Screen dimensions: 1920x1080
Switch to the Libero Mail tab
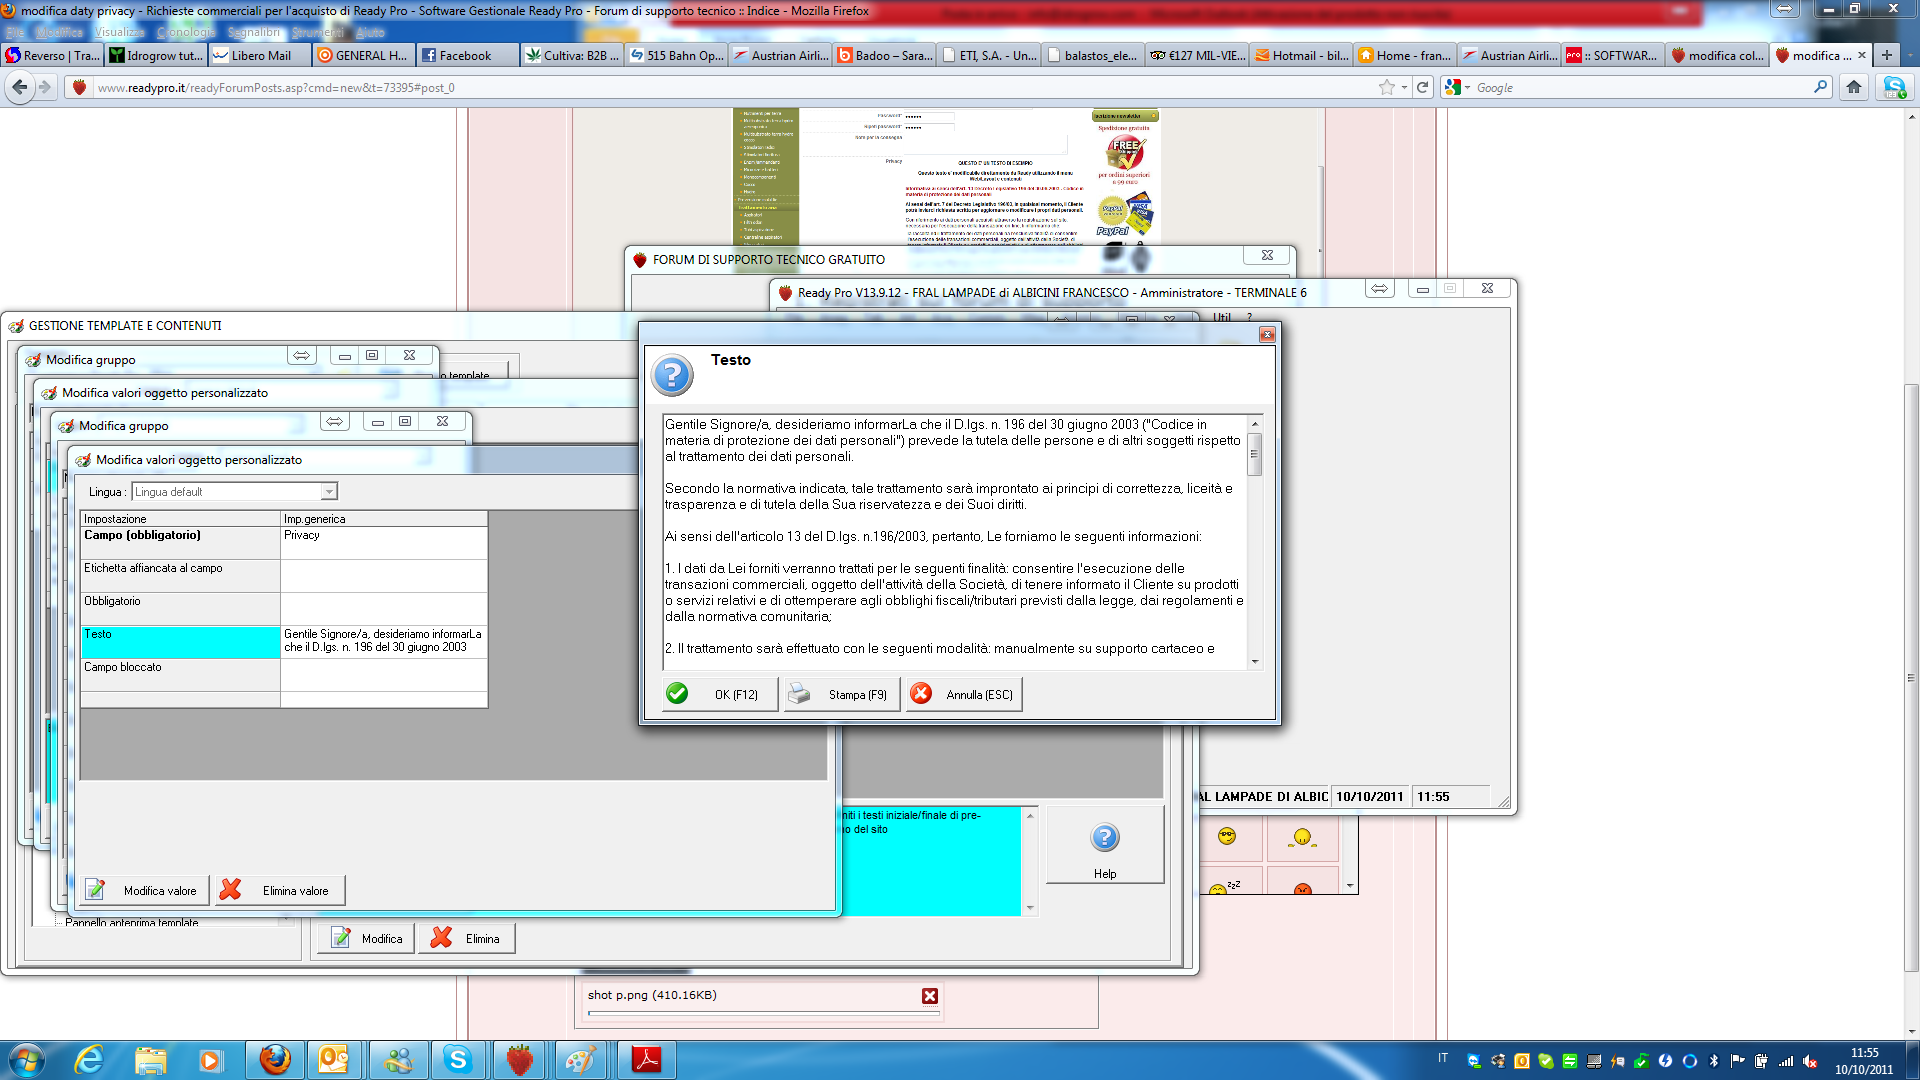tap(260, 56)
